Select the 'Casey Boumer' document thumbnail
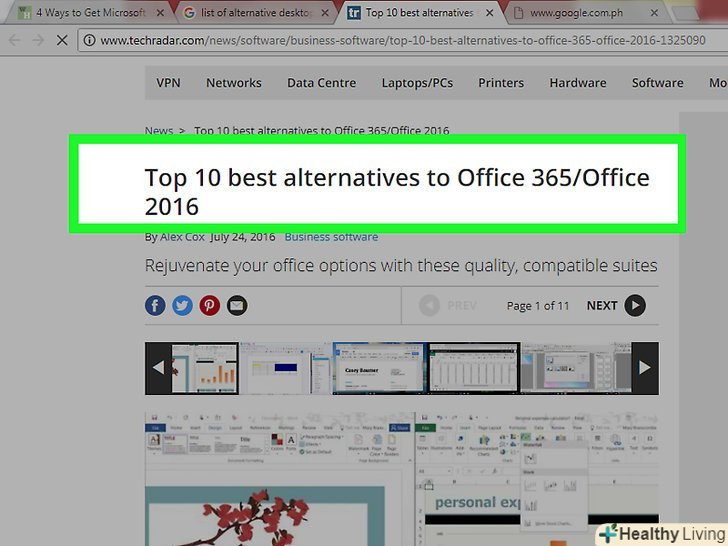 pos(379,369)
